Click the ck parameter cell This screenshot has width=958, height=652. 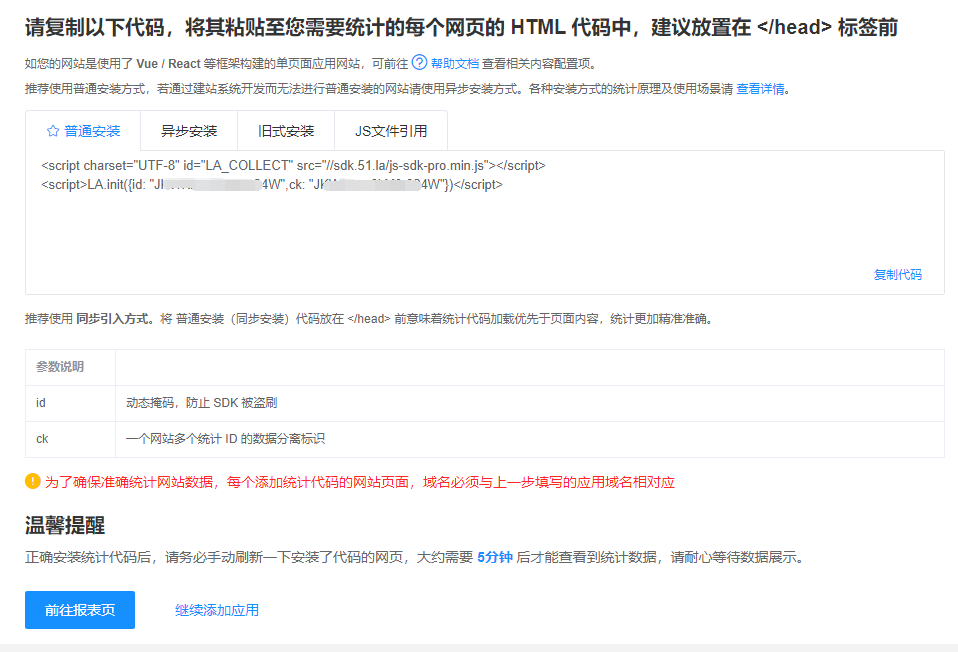click(x=70, y=439)
